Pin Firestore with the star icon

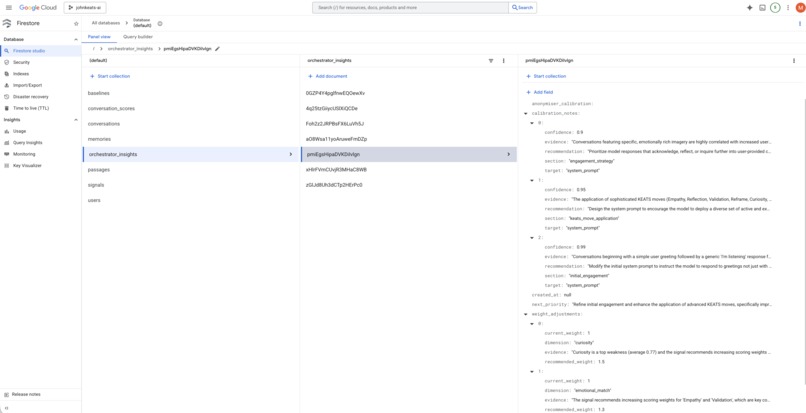[x=76, y=24]
